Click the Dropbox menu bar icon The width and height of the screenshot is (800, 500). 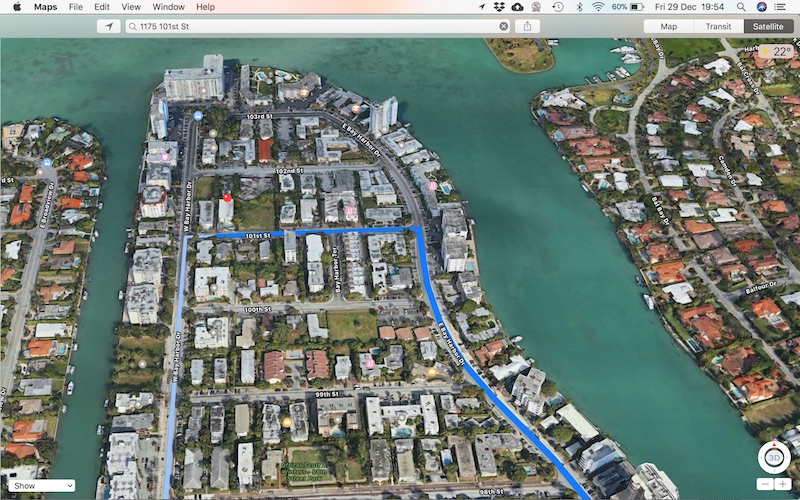coord(495,7)
